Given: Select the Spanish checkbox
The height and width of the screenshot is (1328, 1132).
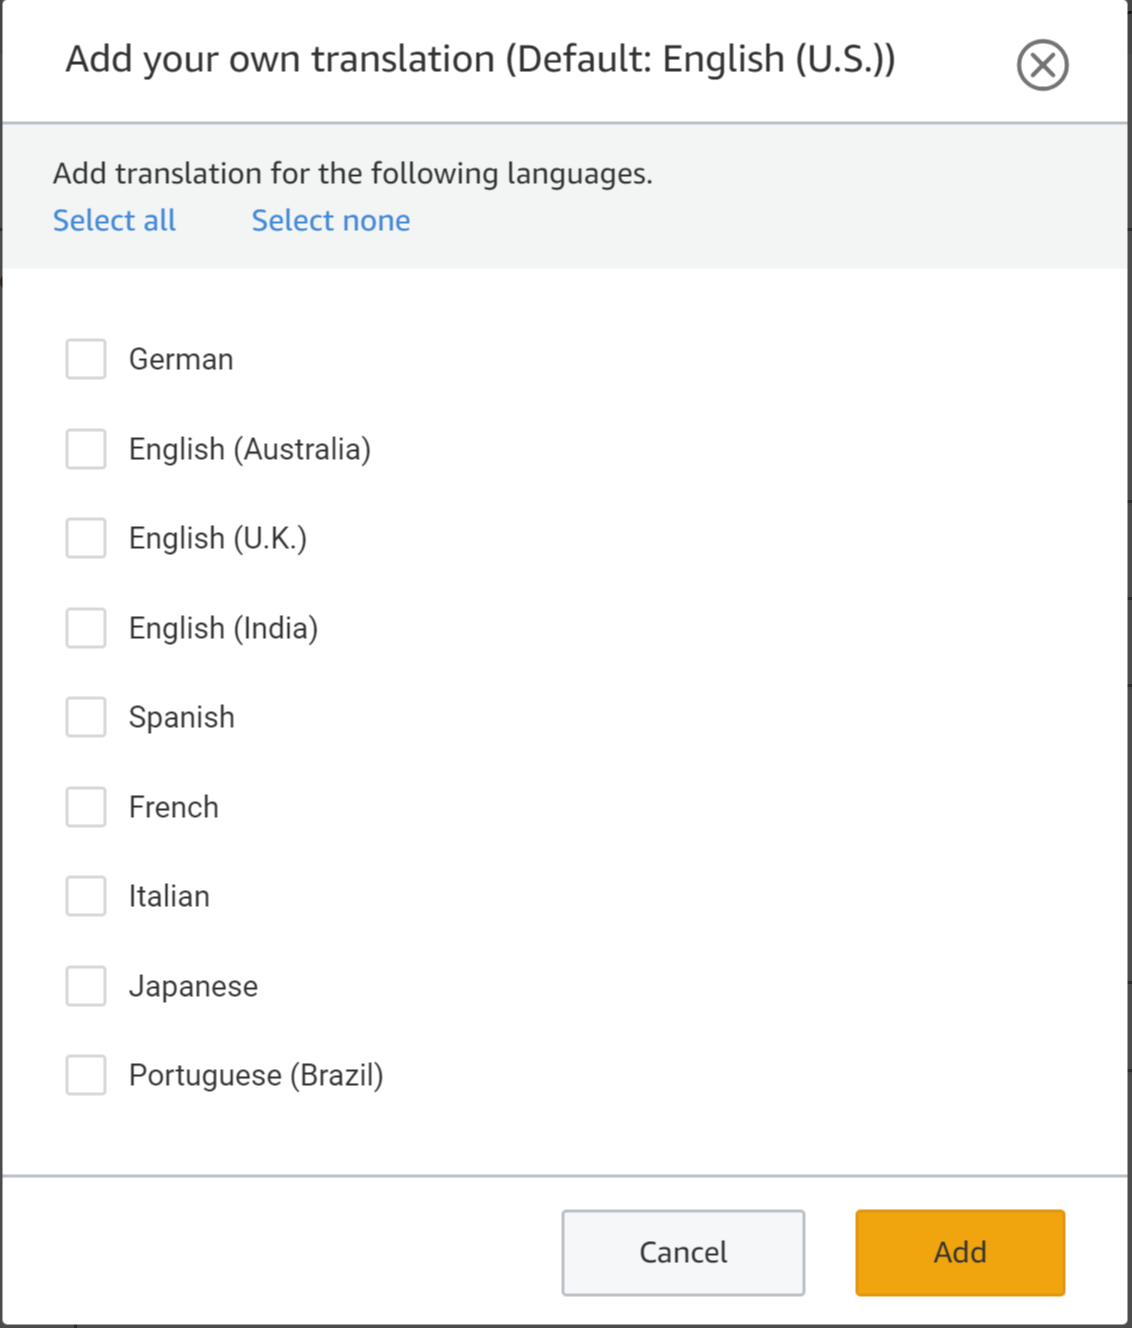Looking at the screenshot, I should [x=86, y=717].
